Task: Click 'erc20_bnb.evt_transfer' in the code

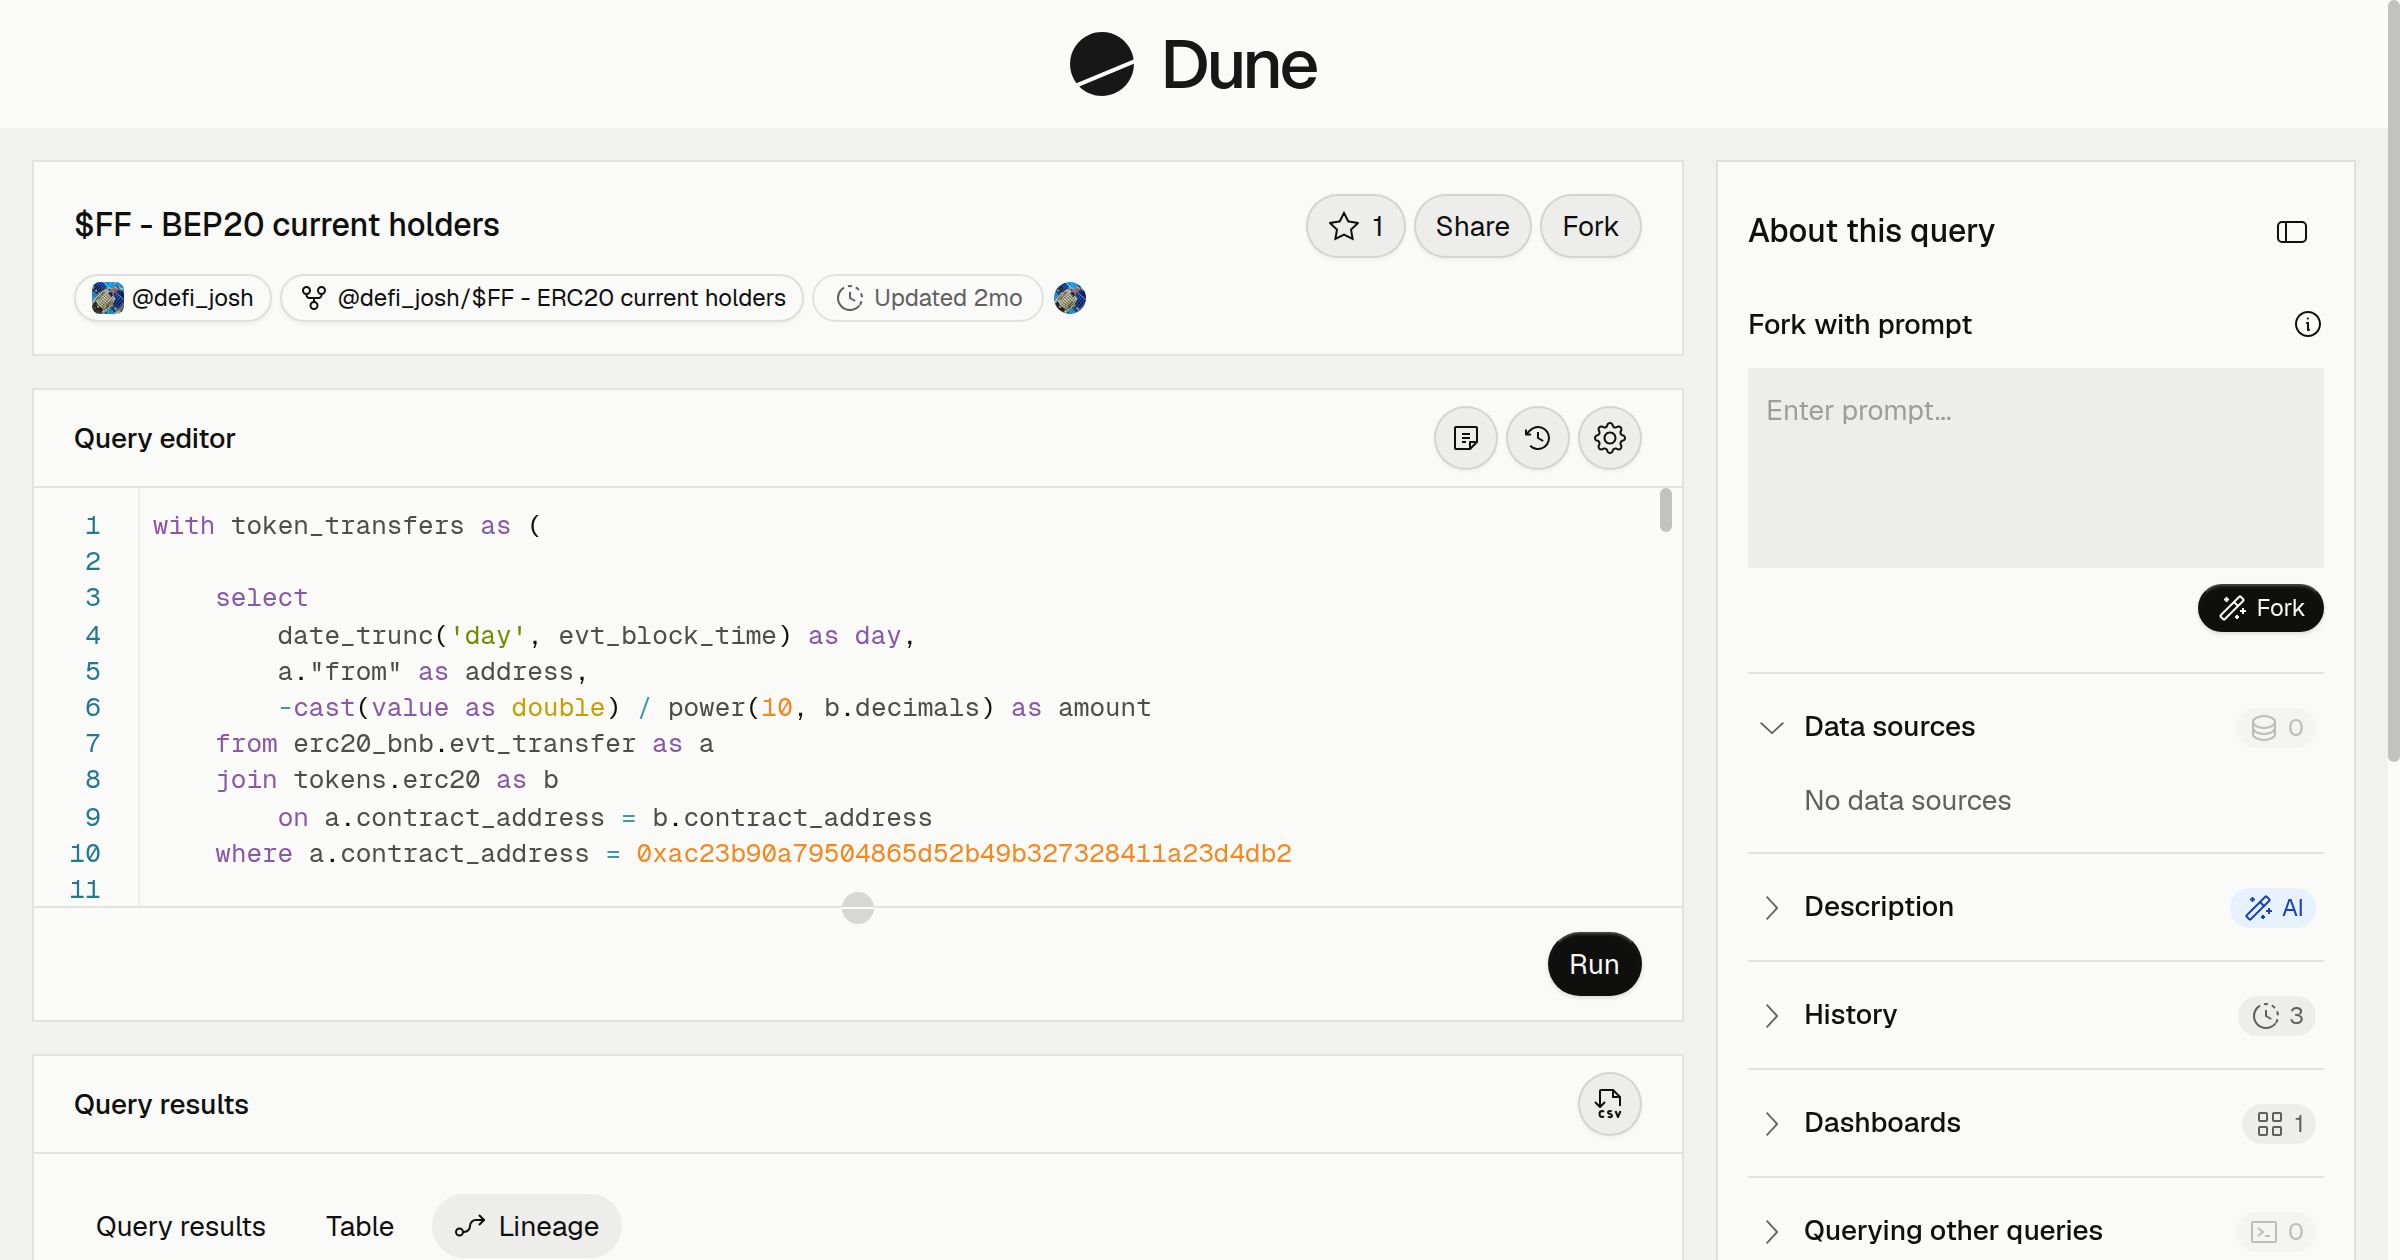Action: (464, 744)
